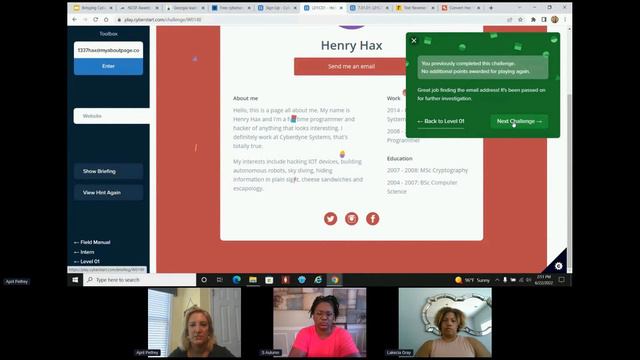Expand the system tray hidden icons chevron
The image size is (640, 360).
(497, 280)
